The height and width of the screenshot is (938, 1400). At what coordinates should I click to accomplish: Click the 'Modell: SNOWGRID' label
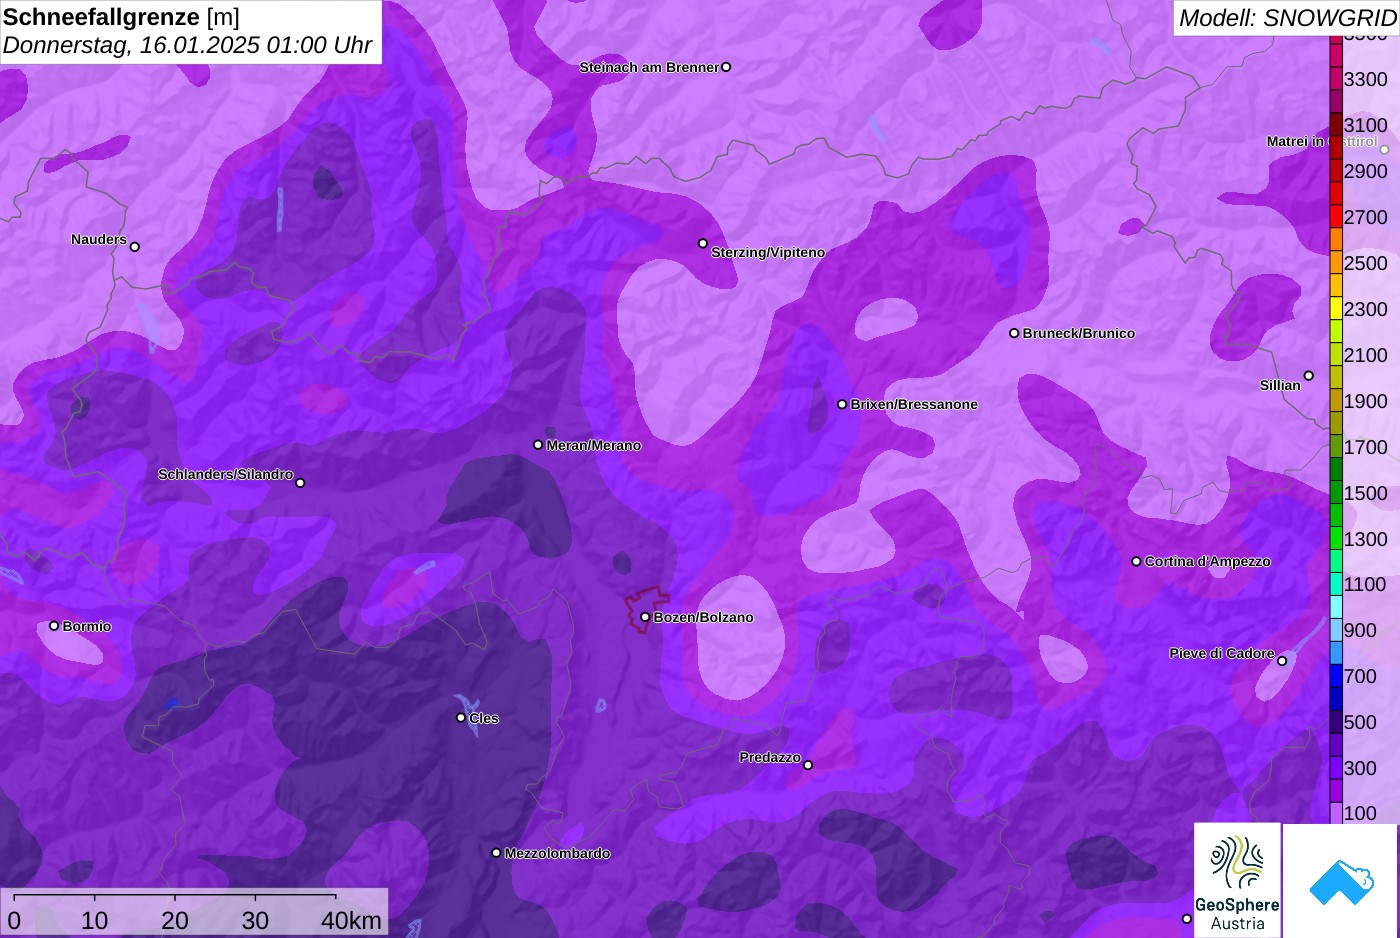(1287, 18)
